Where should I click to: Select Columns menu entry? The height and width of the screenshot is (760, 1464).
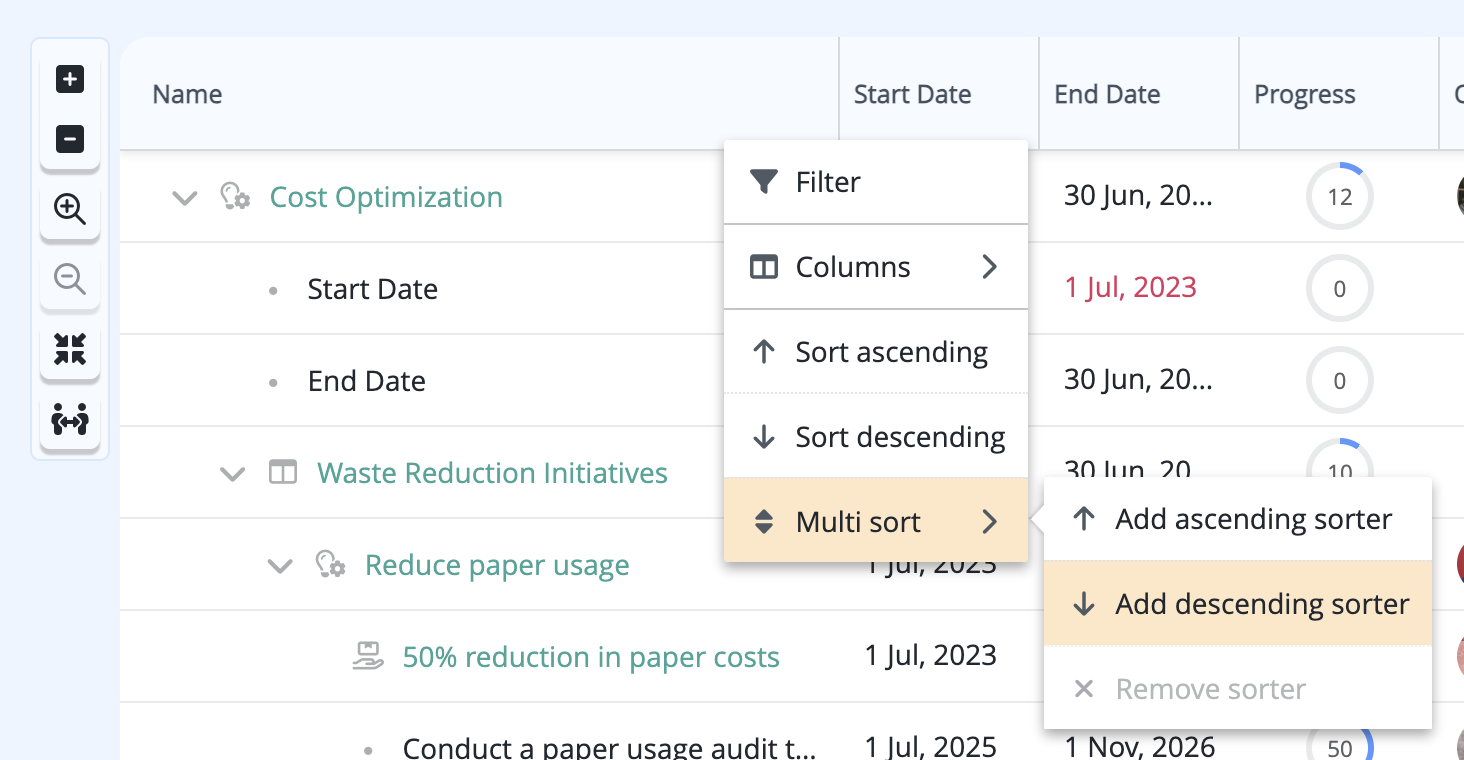pos(876,267)
